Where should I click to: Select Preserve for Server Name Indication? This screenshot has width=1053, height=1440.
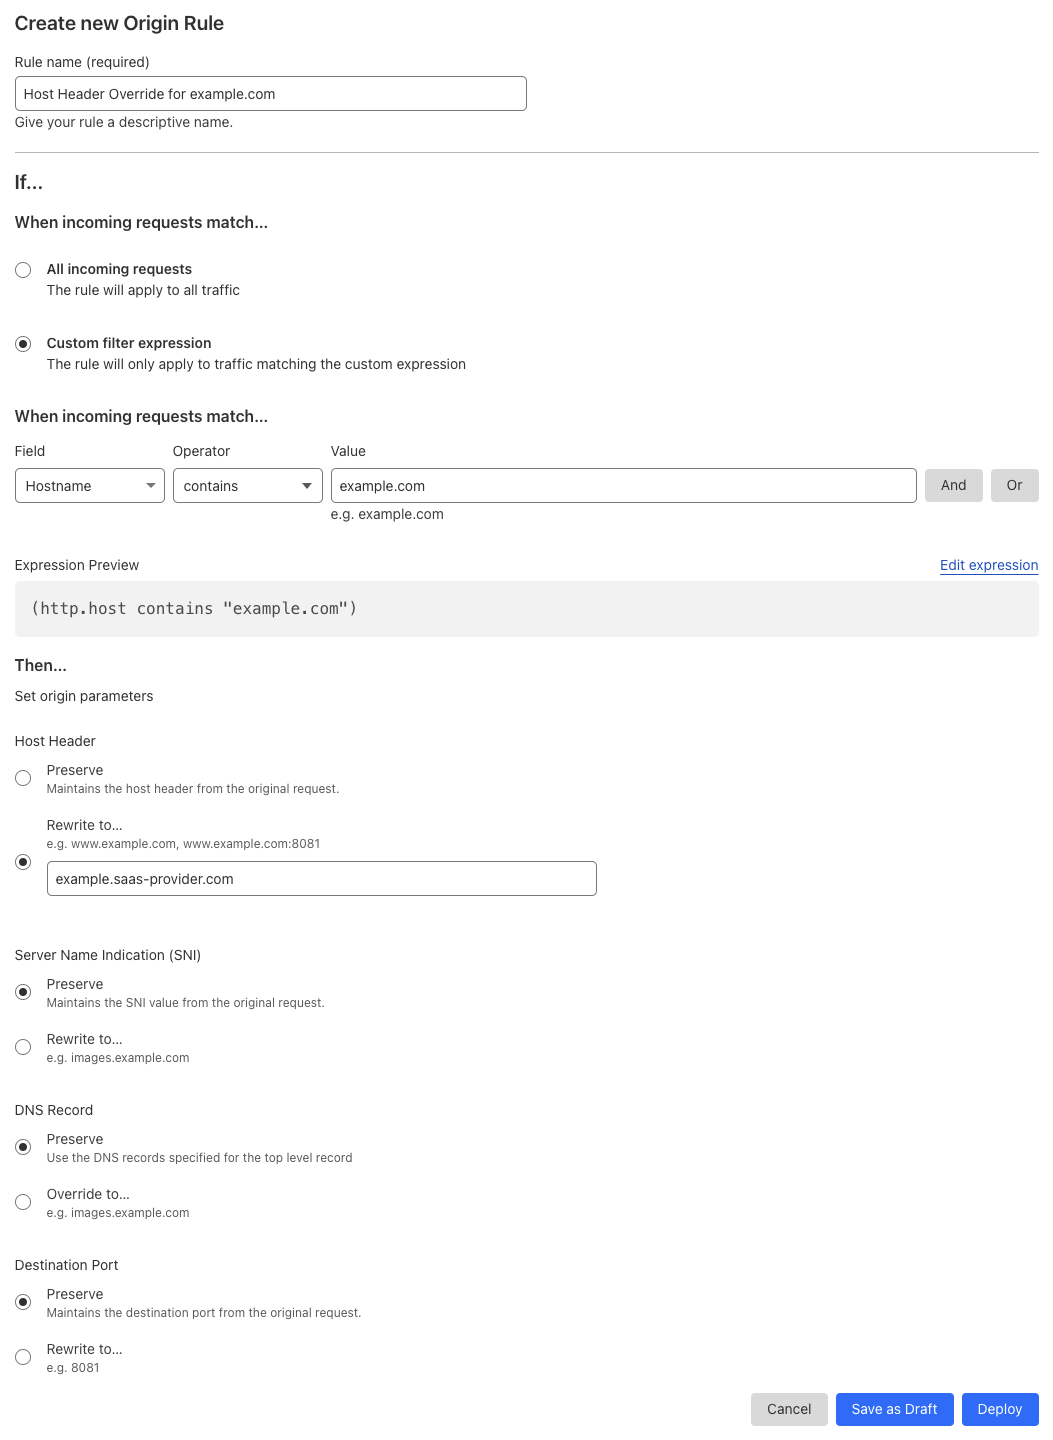pyautogui.click(x=23, y=991)
